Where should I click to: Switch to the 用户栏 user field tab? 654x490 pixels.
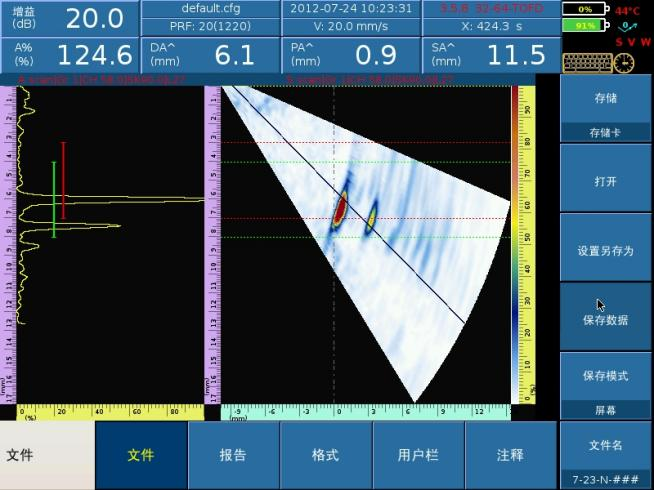pos(418,455)
